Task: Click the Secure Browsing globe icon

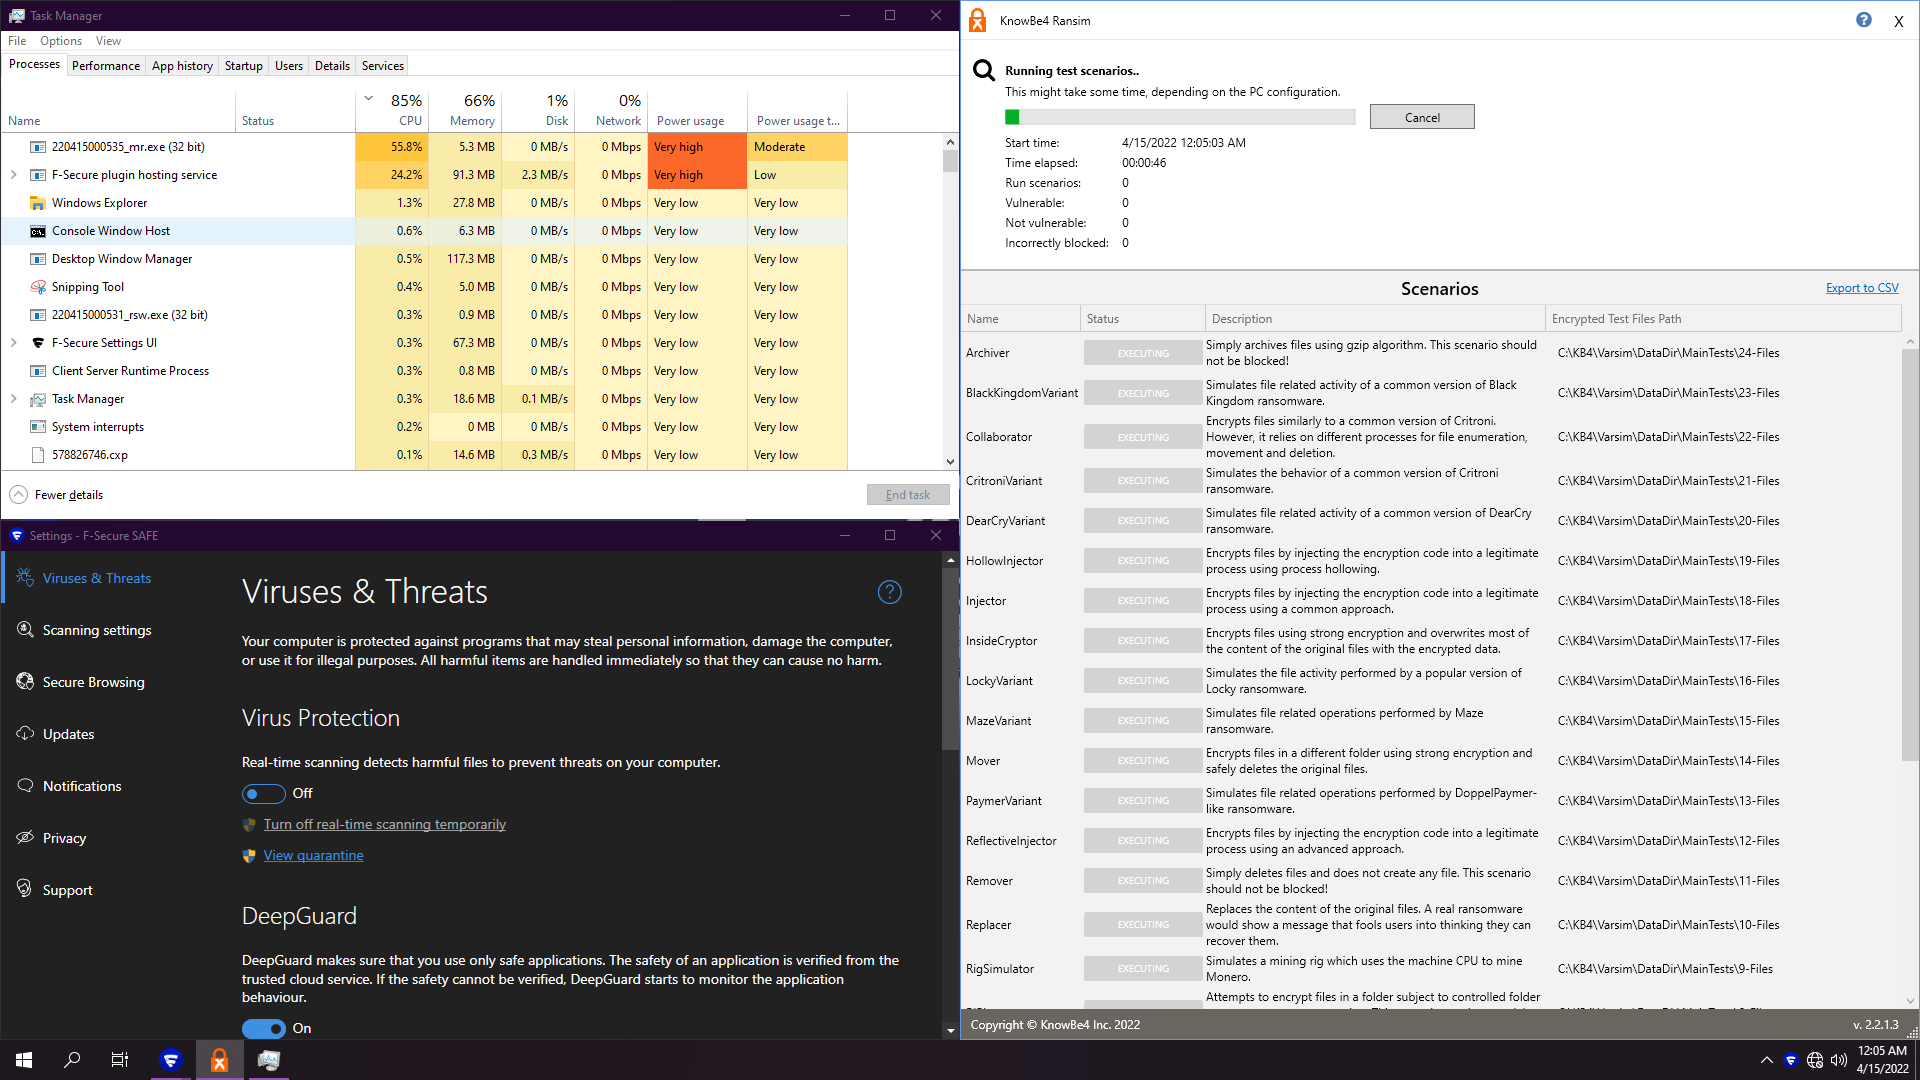Action: tap(25, 681)
